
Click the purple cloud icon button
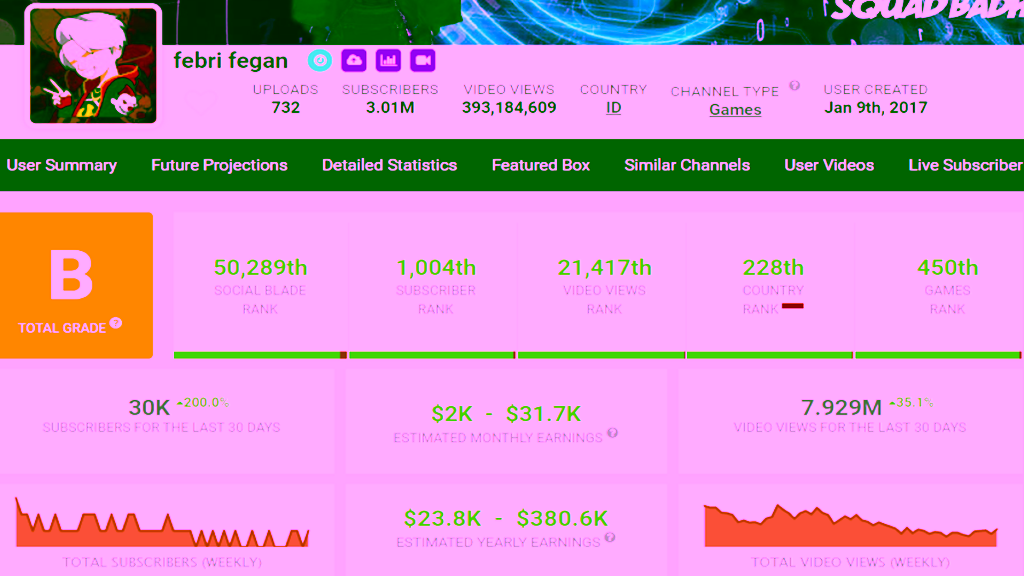(x=354, y=60)
